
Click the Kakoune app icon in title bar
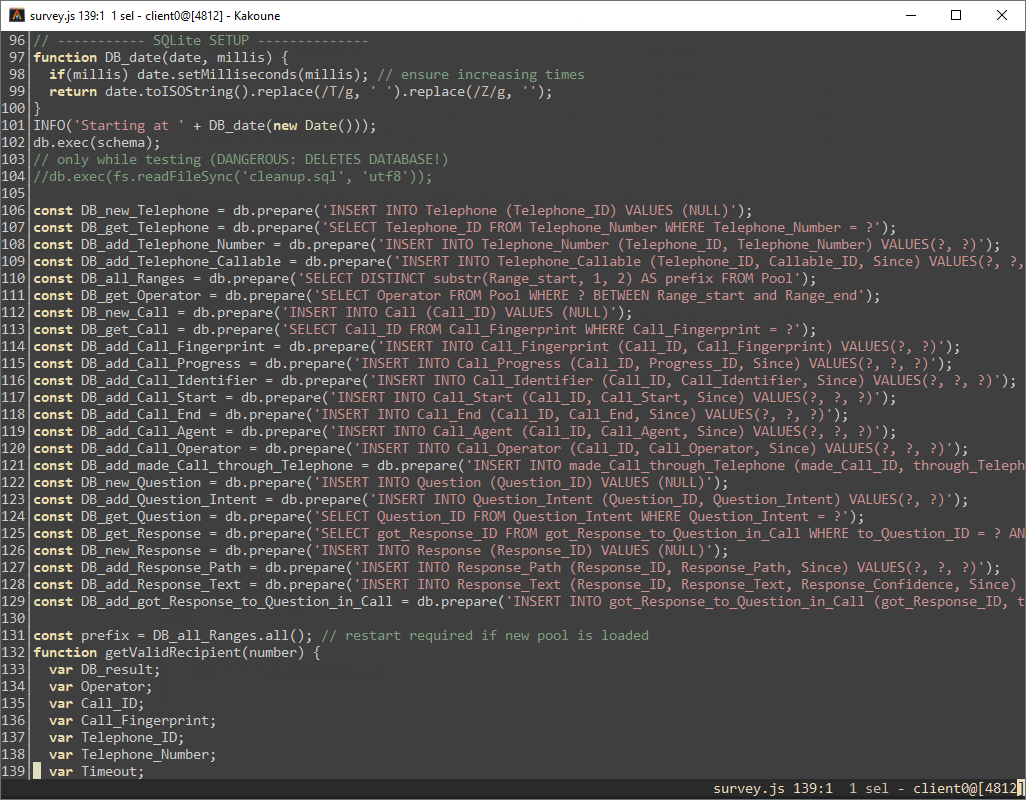(17, 15)
